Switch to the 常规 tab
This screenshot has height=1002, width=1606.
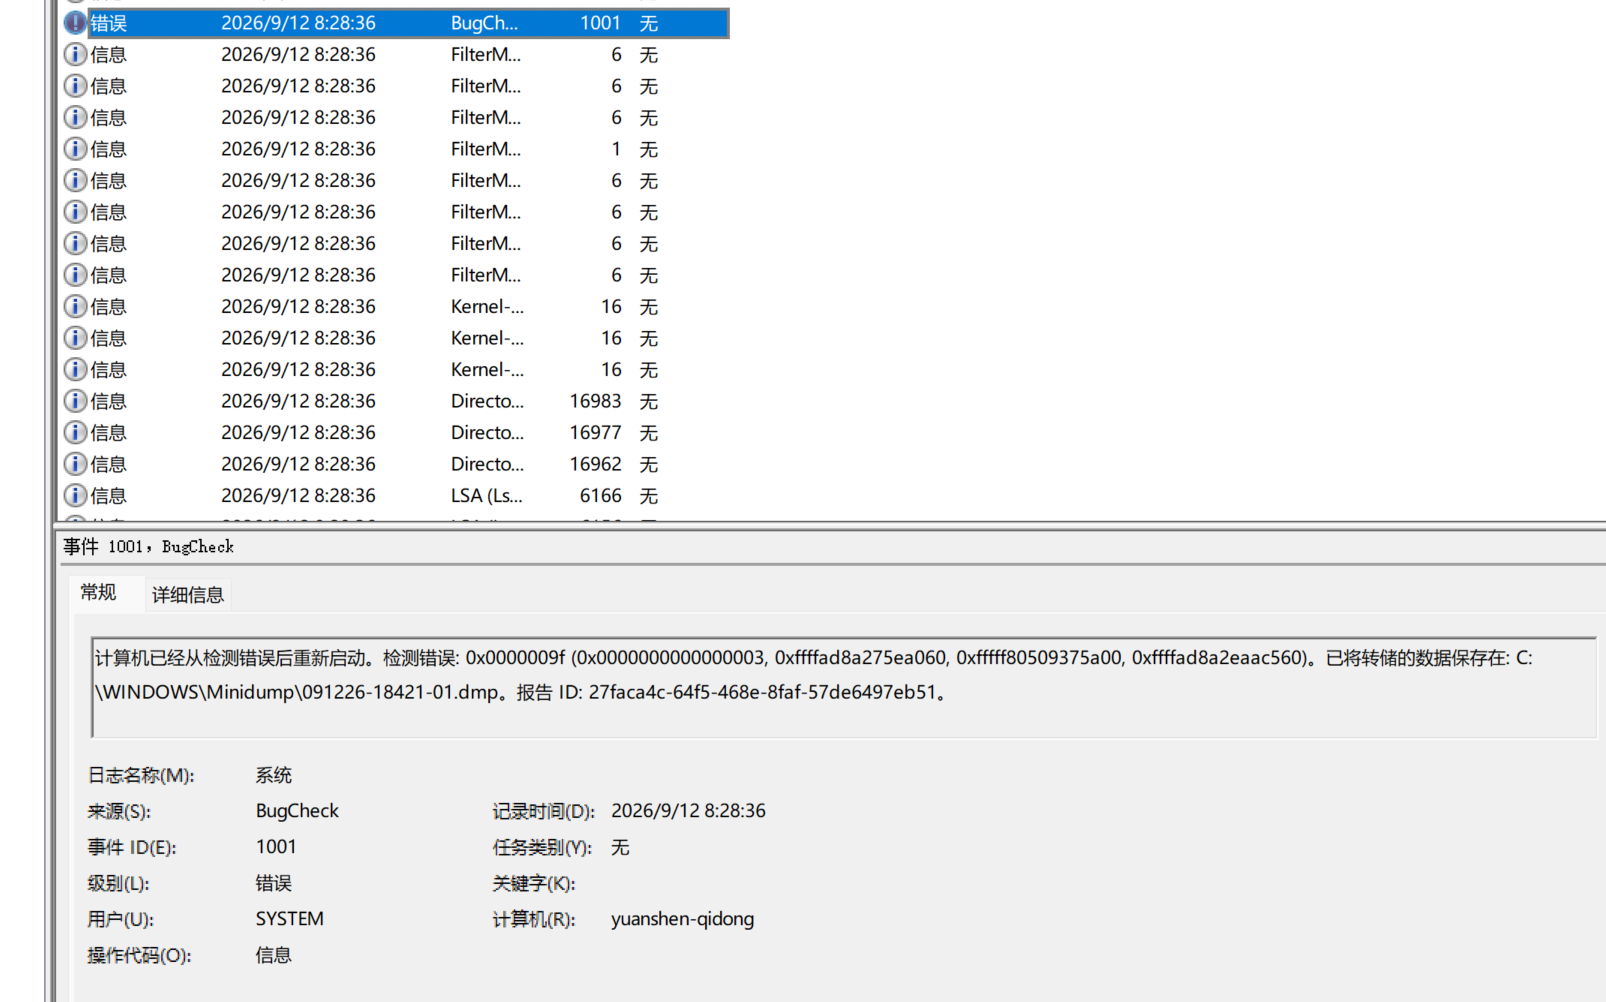[98, 593]
